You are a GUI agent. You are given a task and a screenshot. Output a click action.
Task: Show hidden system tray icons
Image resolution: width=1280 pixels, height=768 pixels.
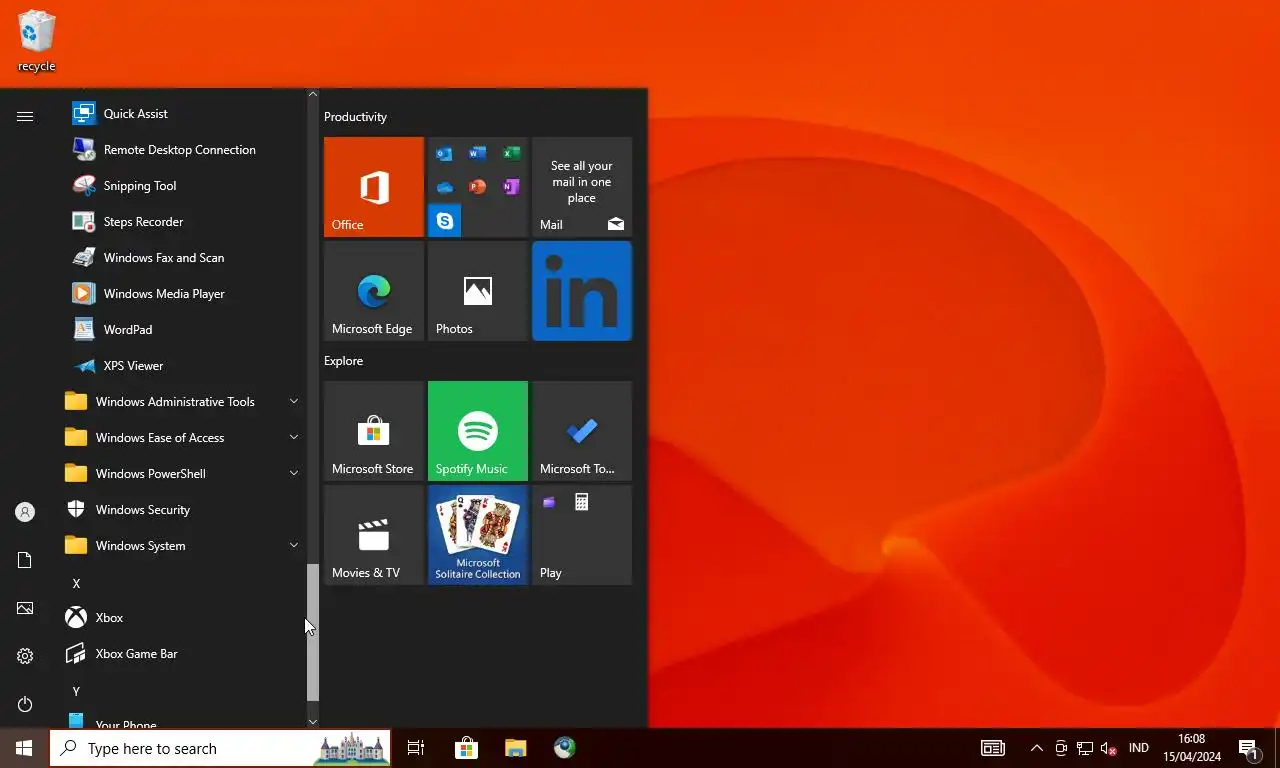point(1037,748)
